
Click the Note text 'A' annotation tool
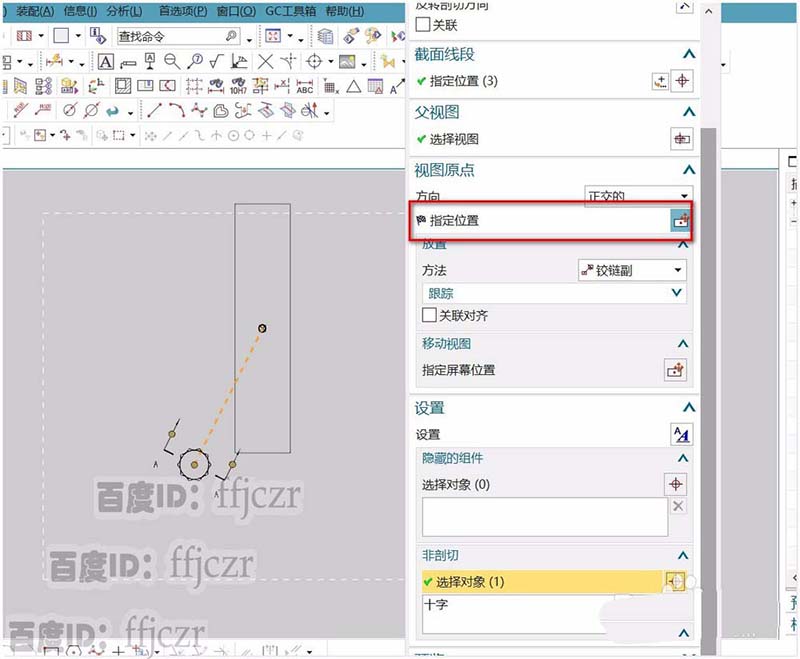pos(105,62)
